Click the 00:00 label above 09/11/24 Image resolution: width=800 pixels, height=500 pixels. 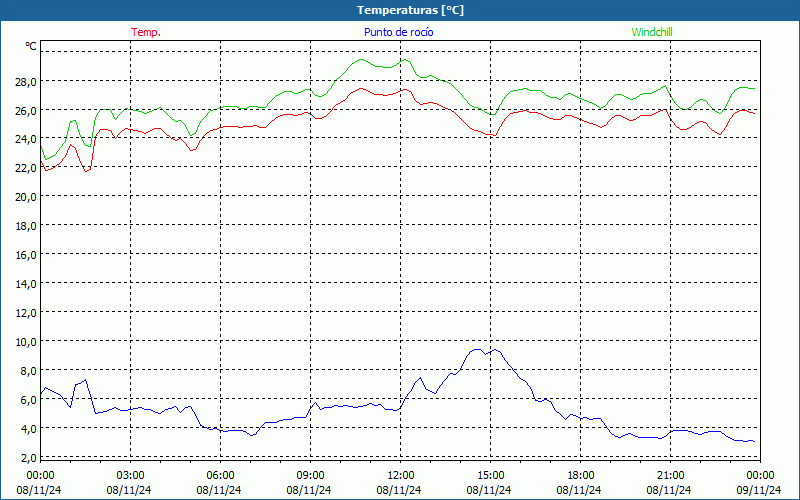click(x=760, y=476)
